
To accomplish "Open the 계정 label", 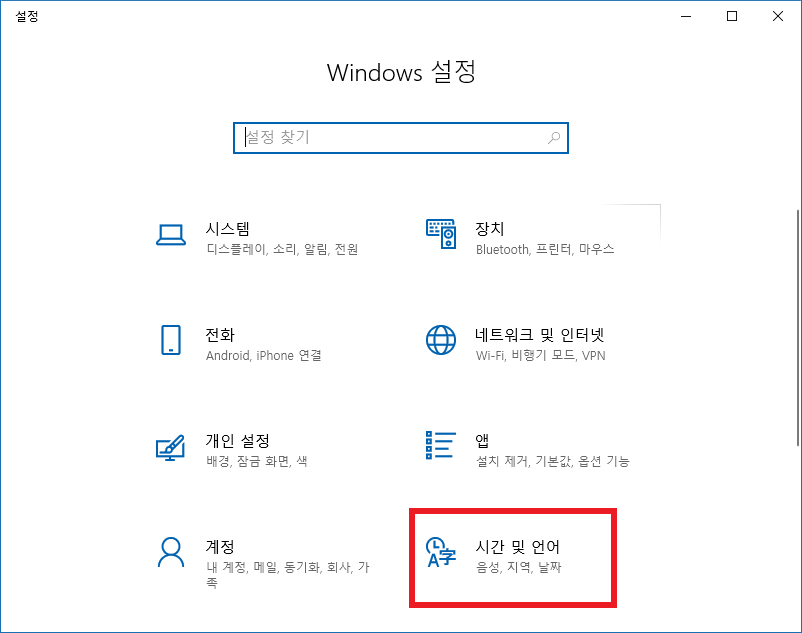I will [x=220, y=547].
